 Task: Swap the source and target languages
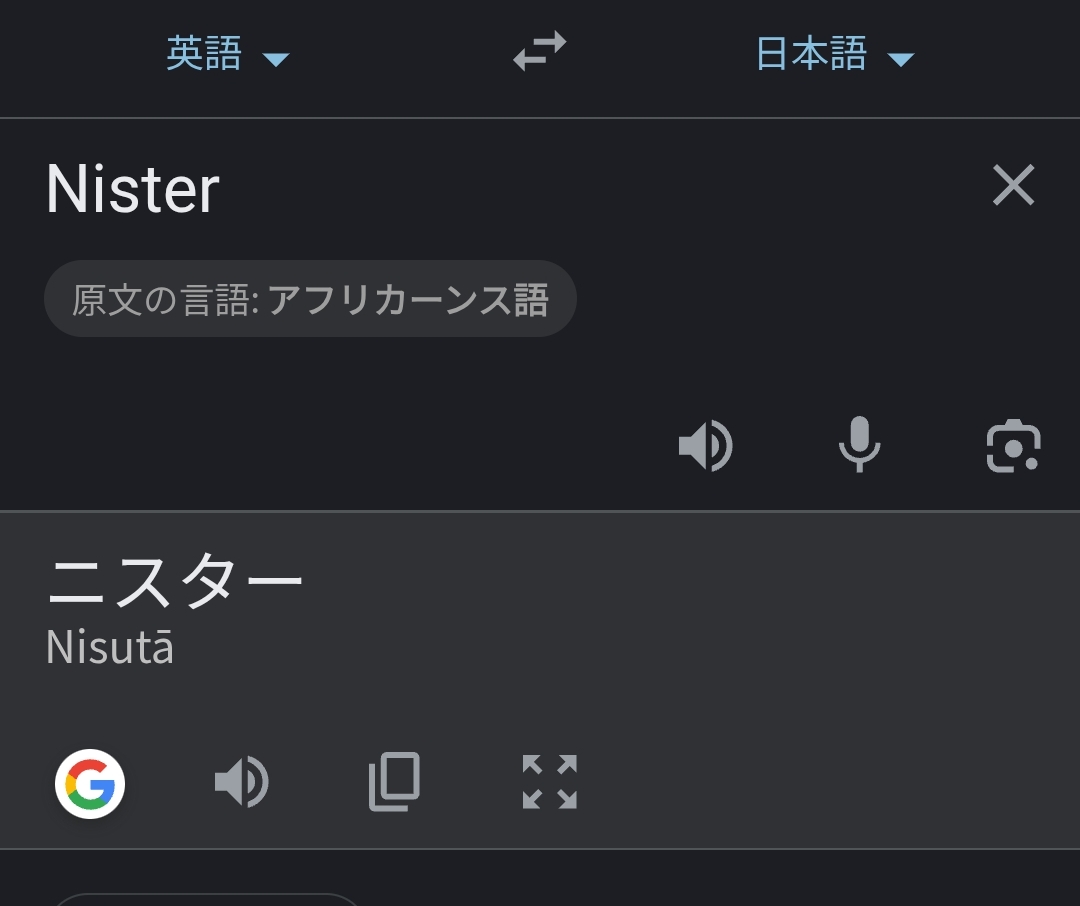pos(540,52)
